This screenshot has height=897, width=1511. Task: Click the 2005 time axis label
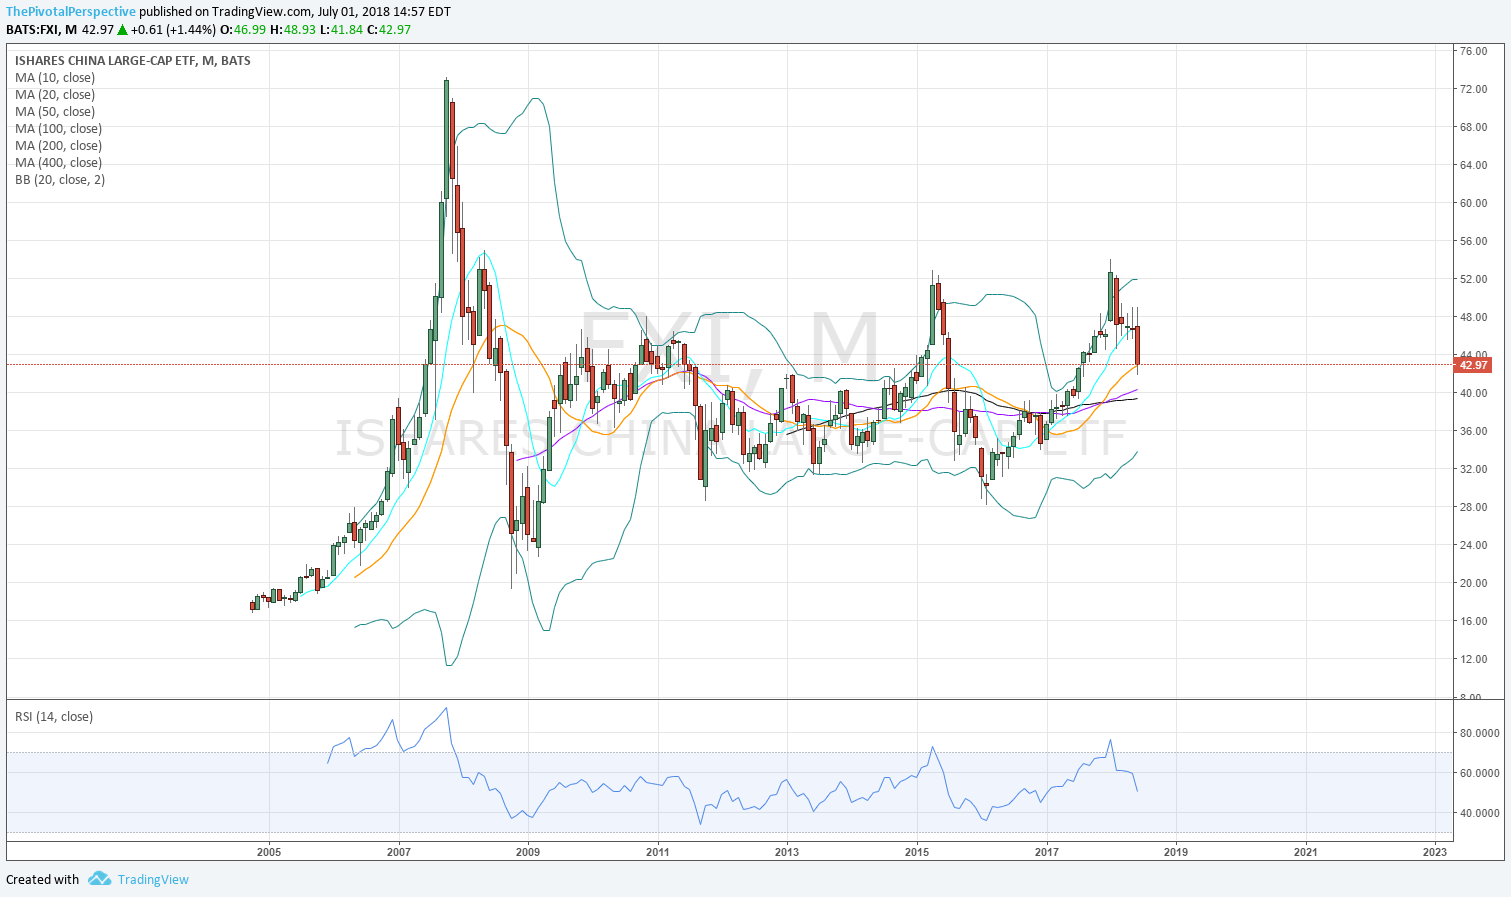tap(268, 852)
